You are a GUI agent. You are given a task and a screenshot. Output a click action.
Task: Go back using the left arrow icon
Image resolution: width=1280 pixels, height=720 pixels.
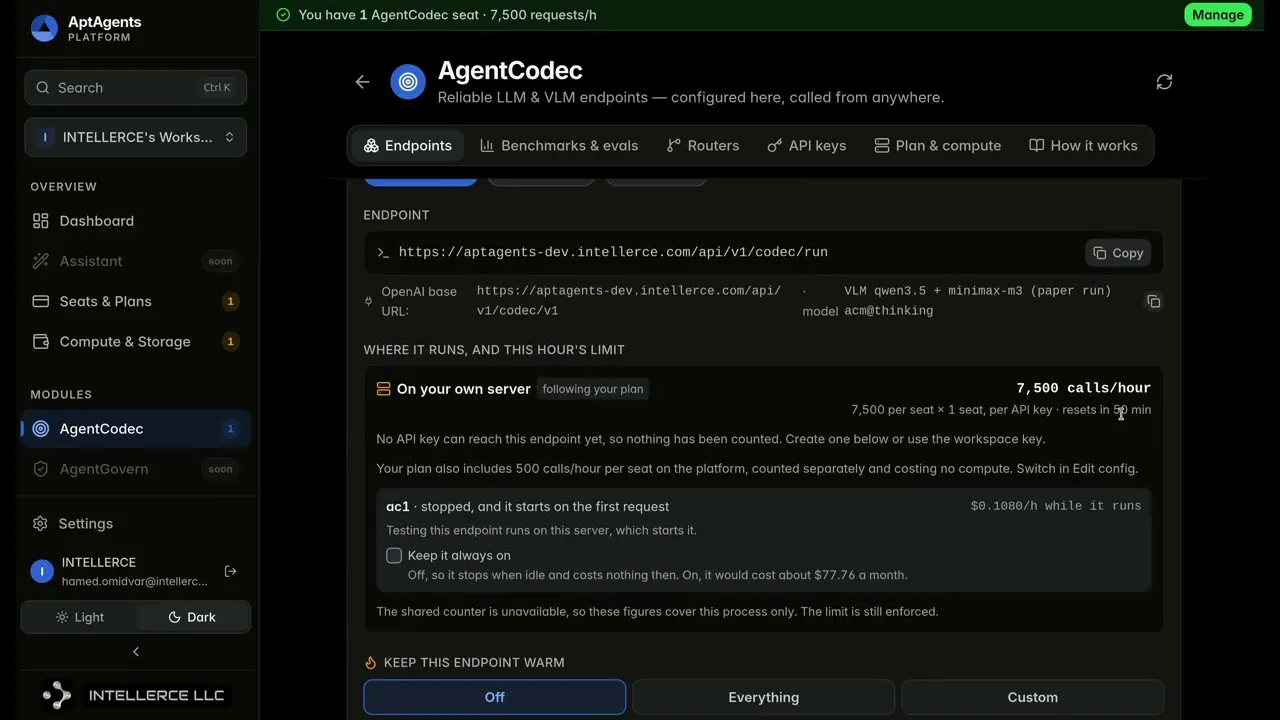click(363, 82)
